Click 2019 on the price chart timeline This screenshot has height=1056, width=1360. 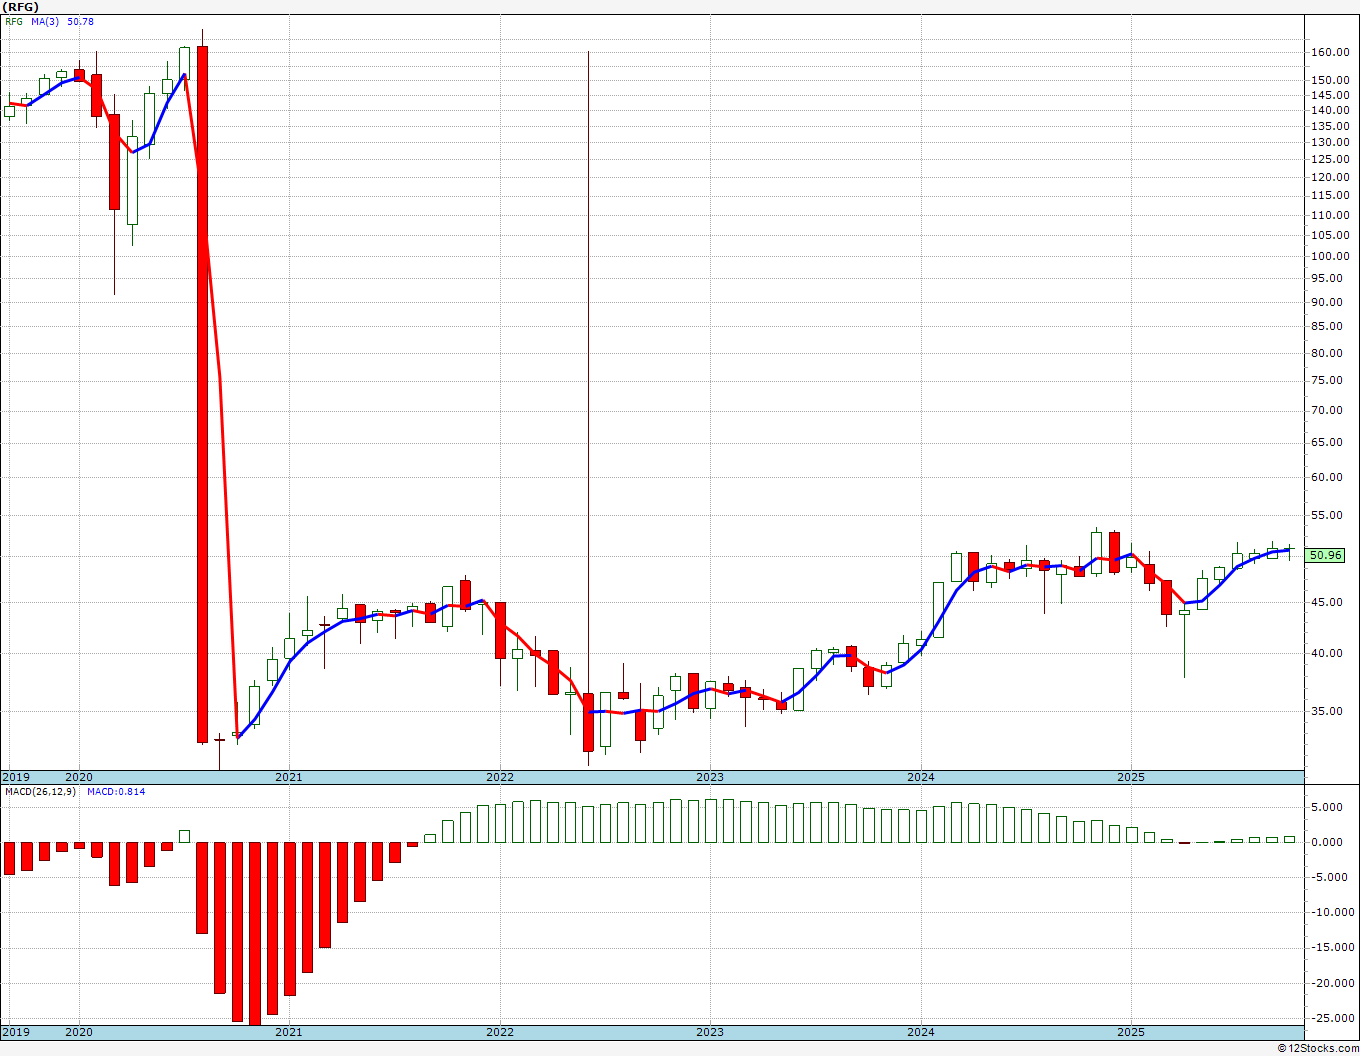coord(15,777)
